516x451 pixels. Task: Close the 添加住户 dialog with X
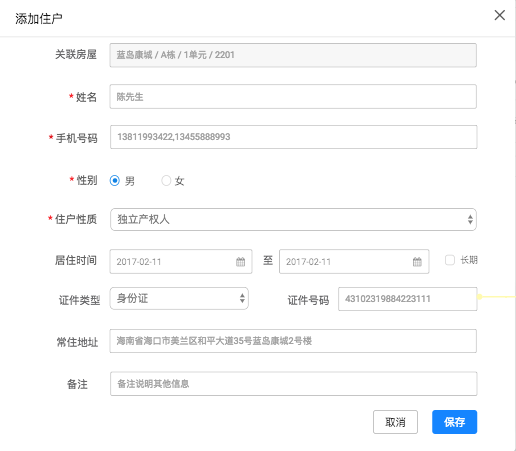coord(499,15)
